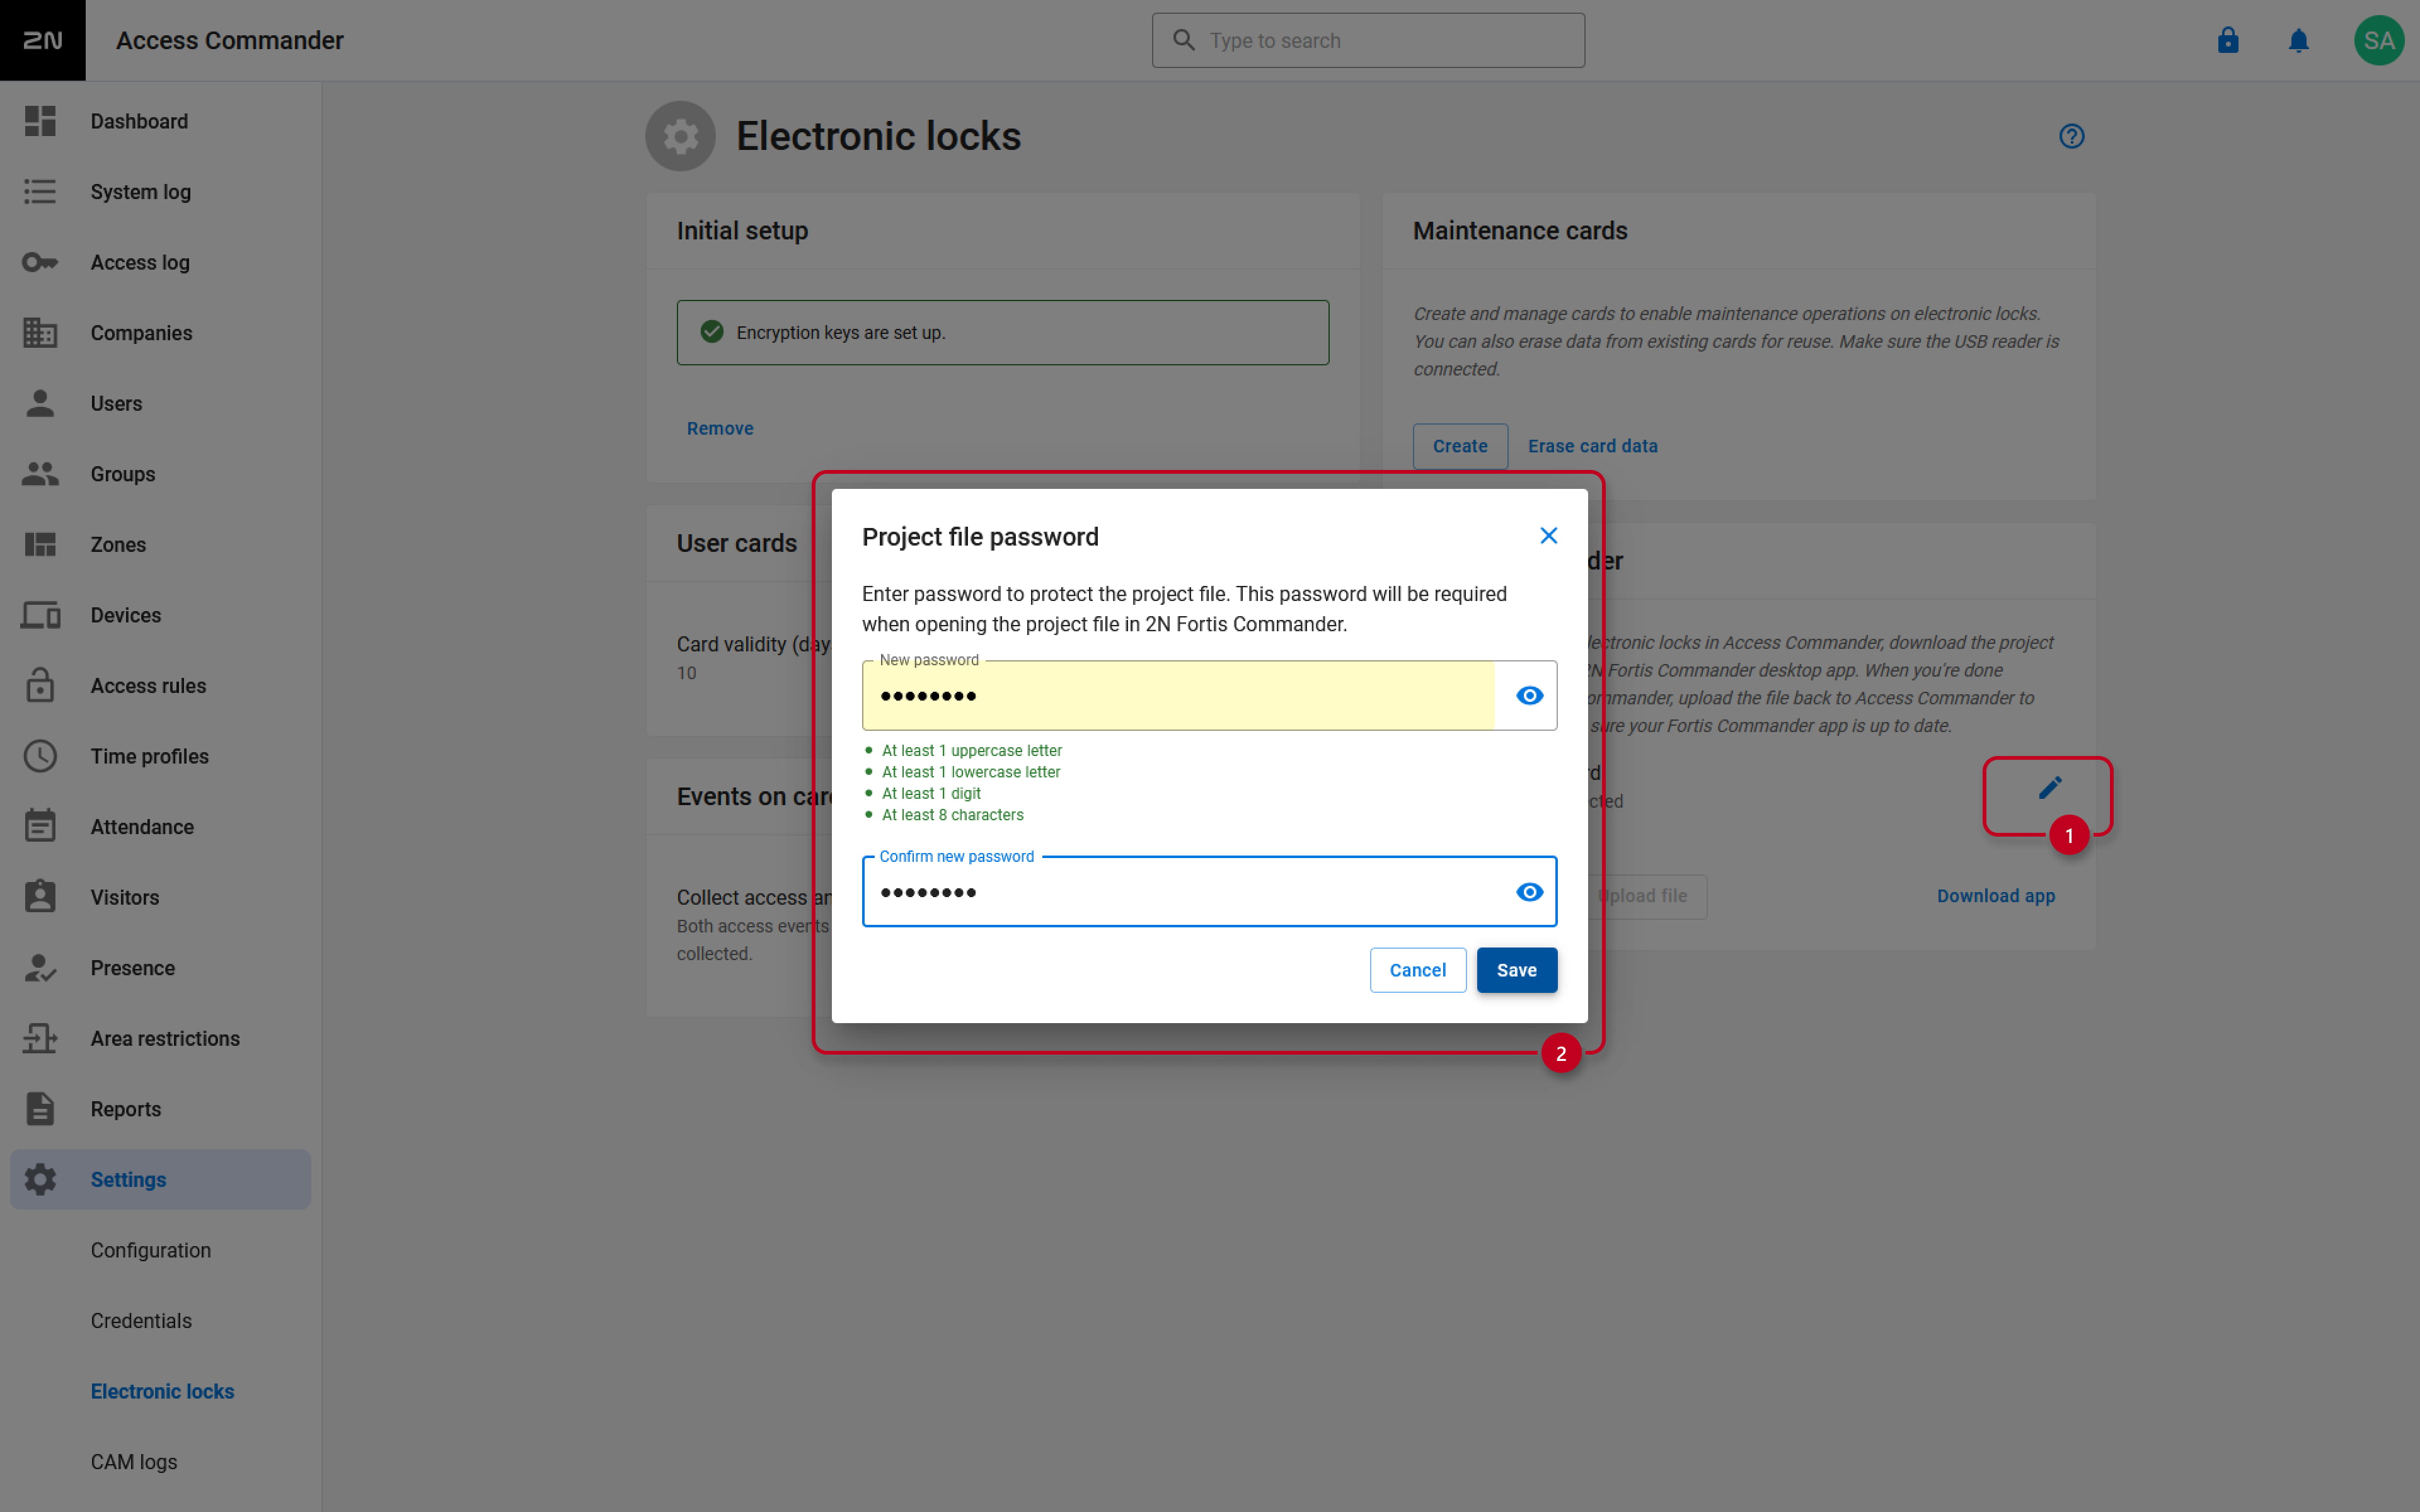Open CAM logs settings subpage
The width and height of the screenshot is (2420, 1512).
coord(134,1462)
